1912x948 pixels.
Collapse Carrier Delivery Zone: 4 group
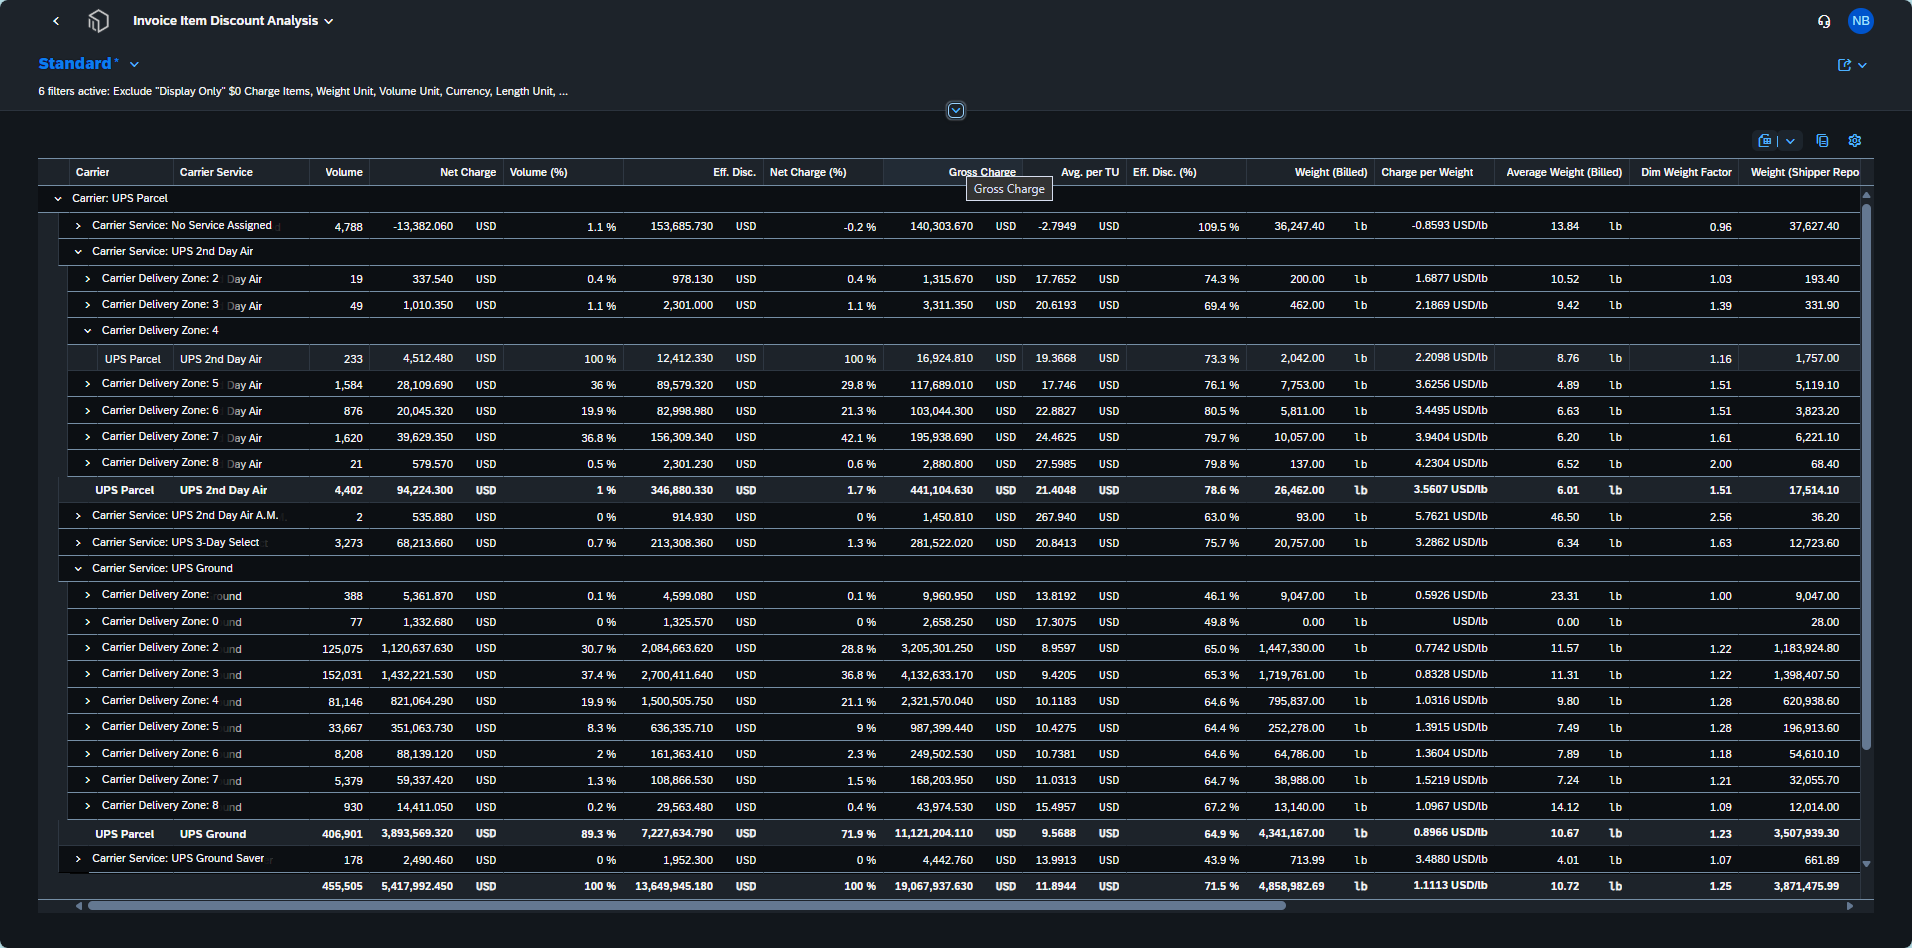pos(88,331)
